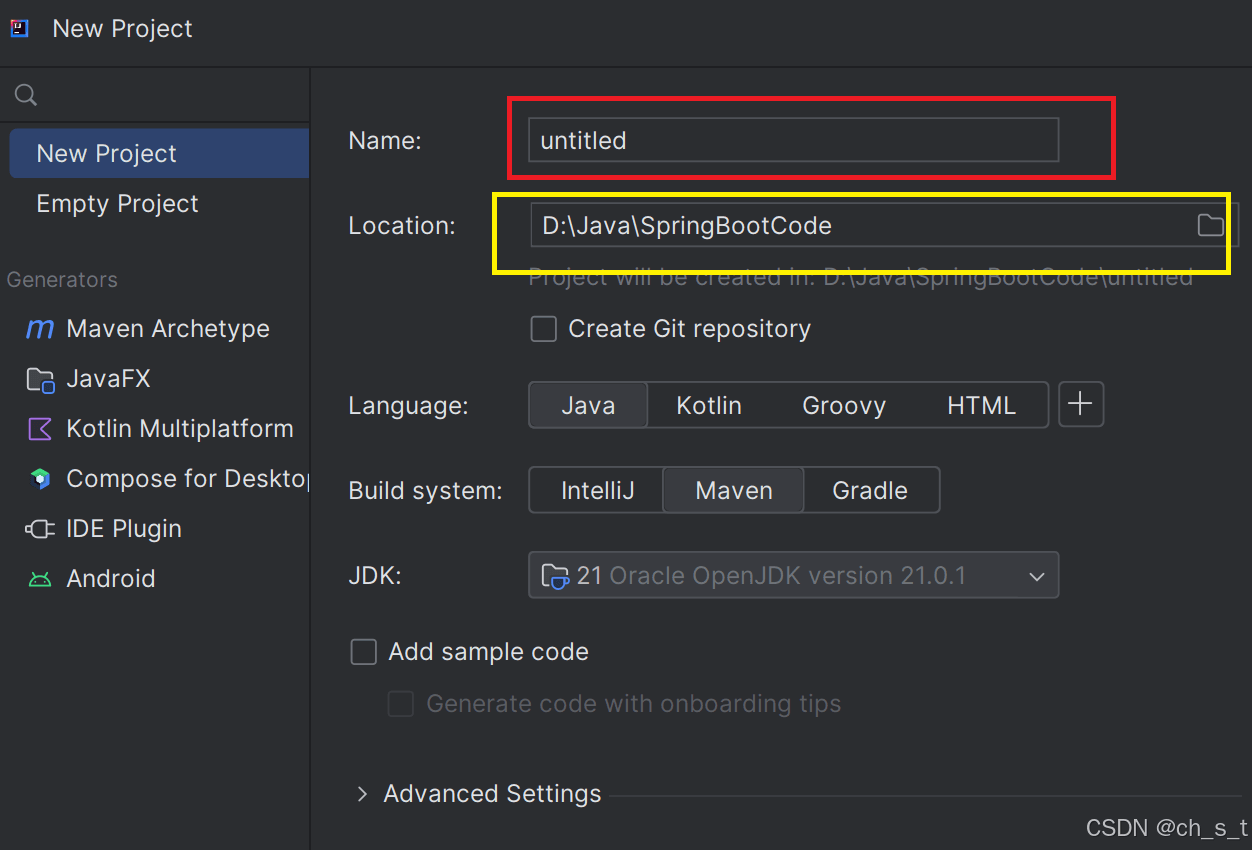Screen dimensions: 1252x850
Task: Check the Add sample code option
Action: pos(363,652)
